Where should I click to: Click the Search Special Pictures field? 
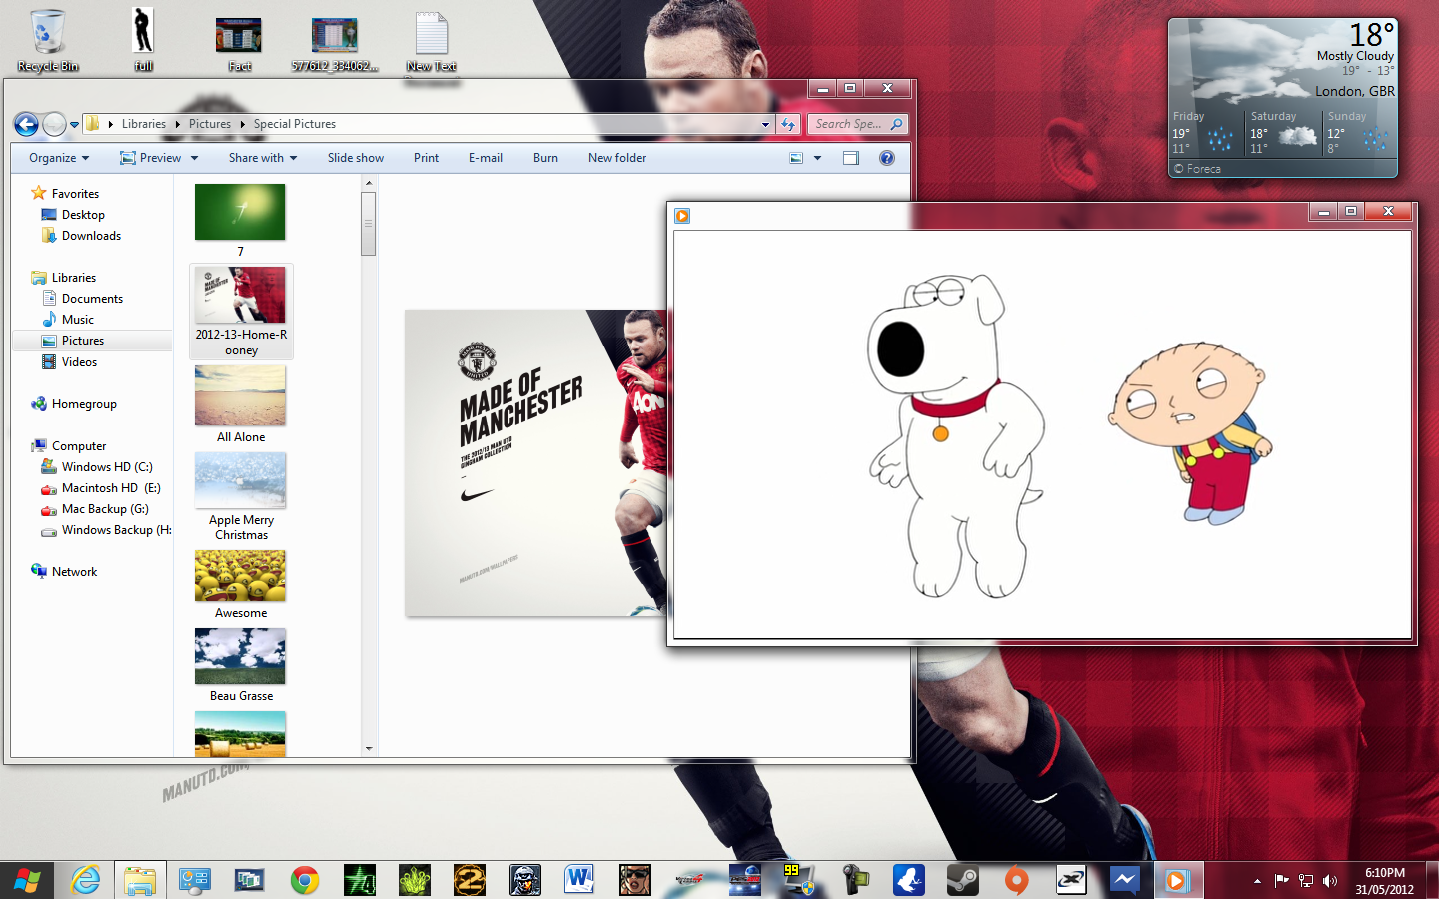click(856, 124)
